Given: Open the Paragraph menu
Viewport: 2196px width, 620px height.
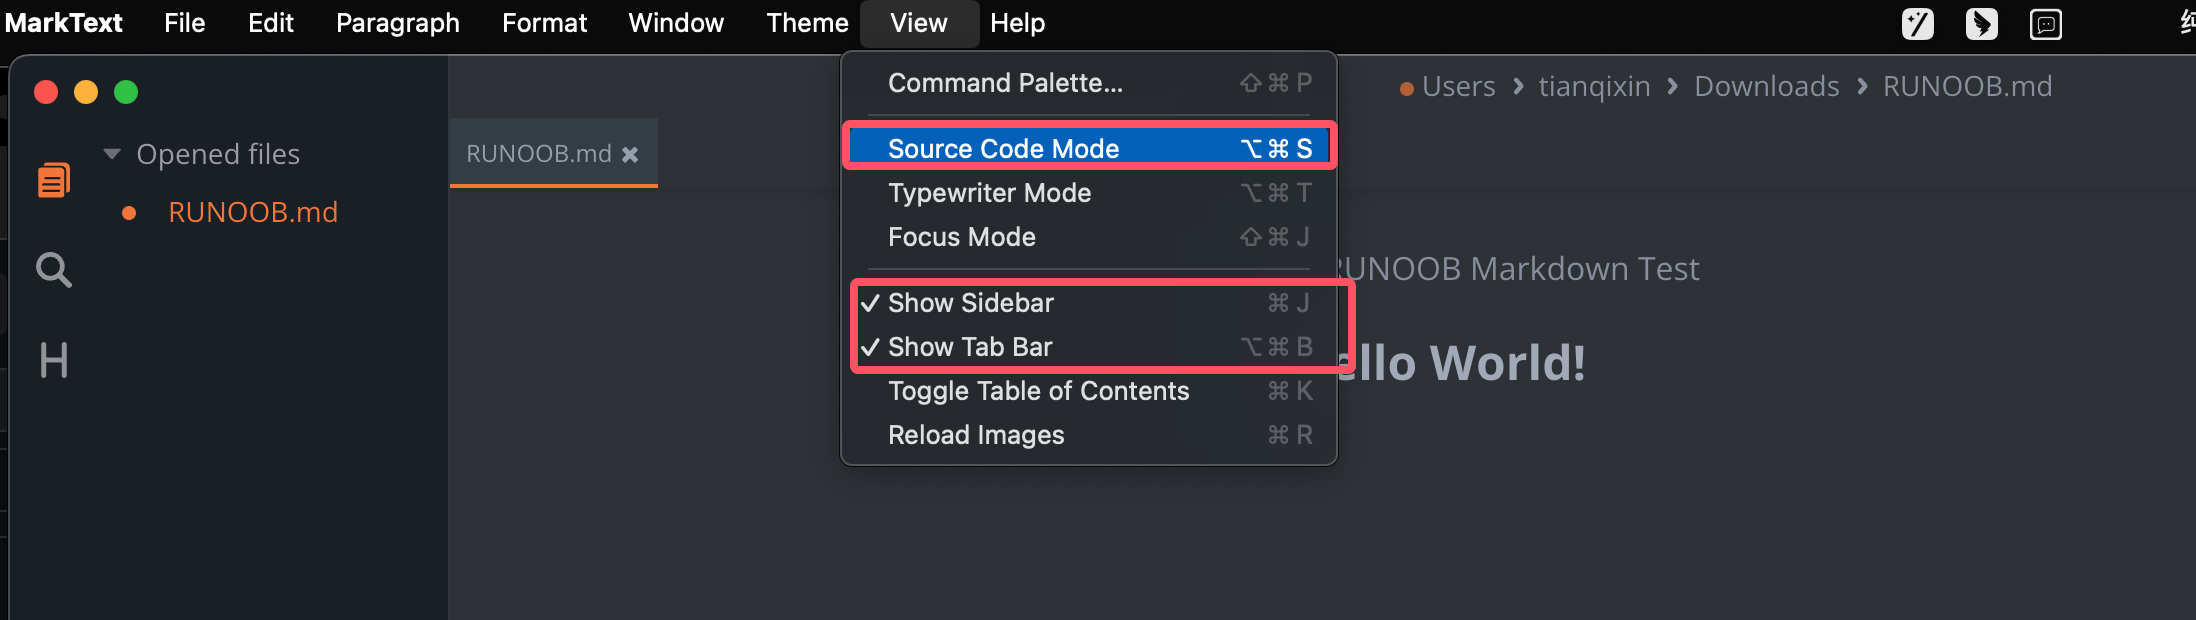Looking at the screenshot, I should (x=397, y=23).
